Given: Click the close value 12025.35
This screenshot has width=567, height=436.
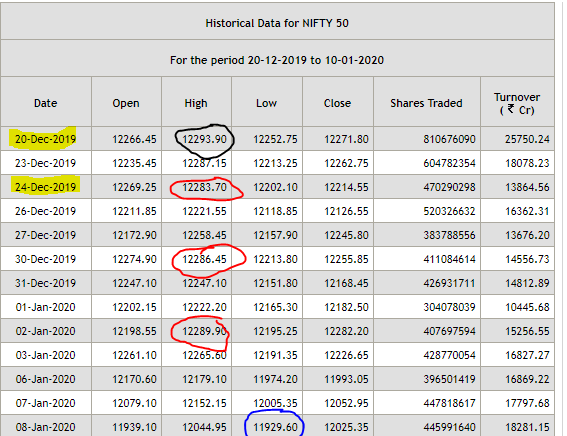Looking at the screenshot, I should click(x=346, y=427).
